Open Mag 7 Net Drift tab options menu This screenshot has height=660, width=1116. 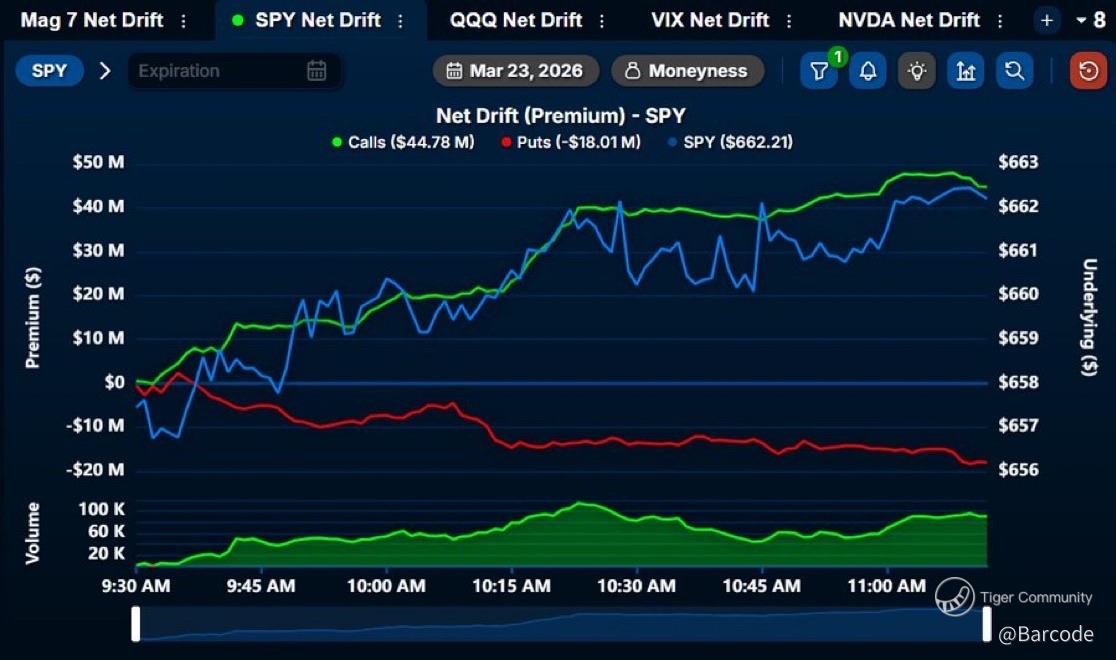coord(184,21)
